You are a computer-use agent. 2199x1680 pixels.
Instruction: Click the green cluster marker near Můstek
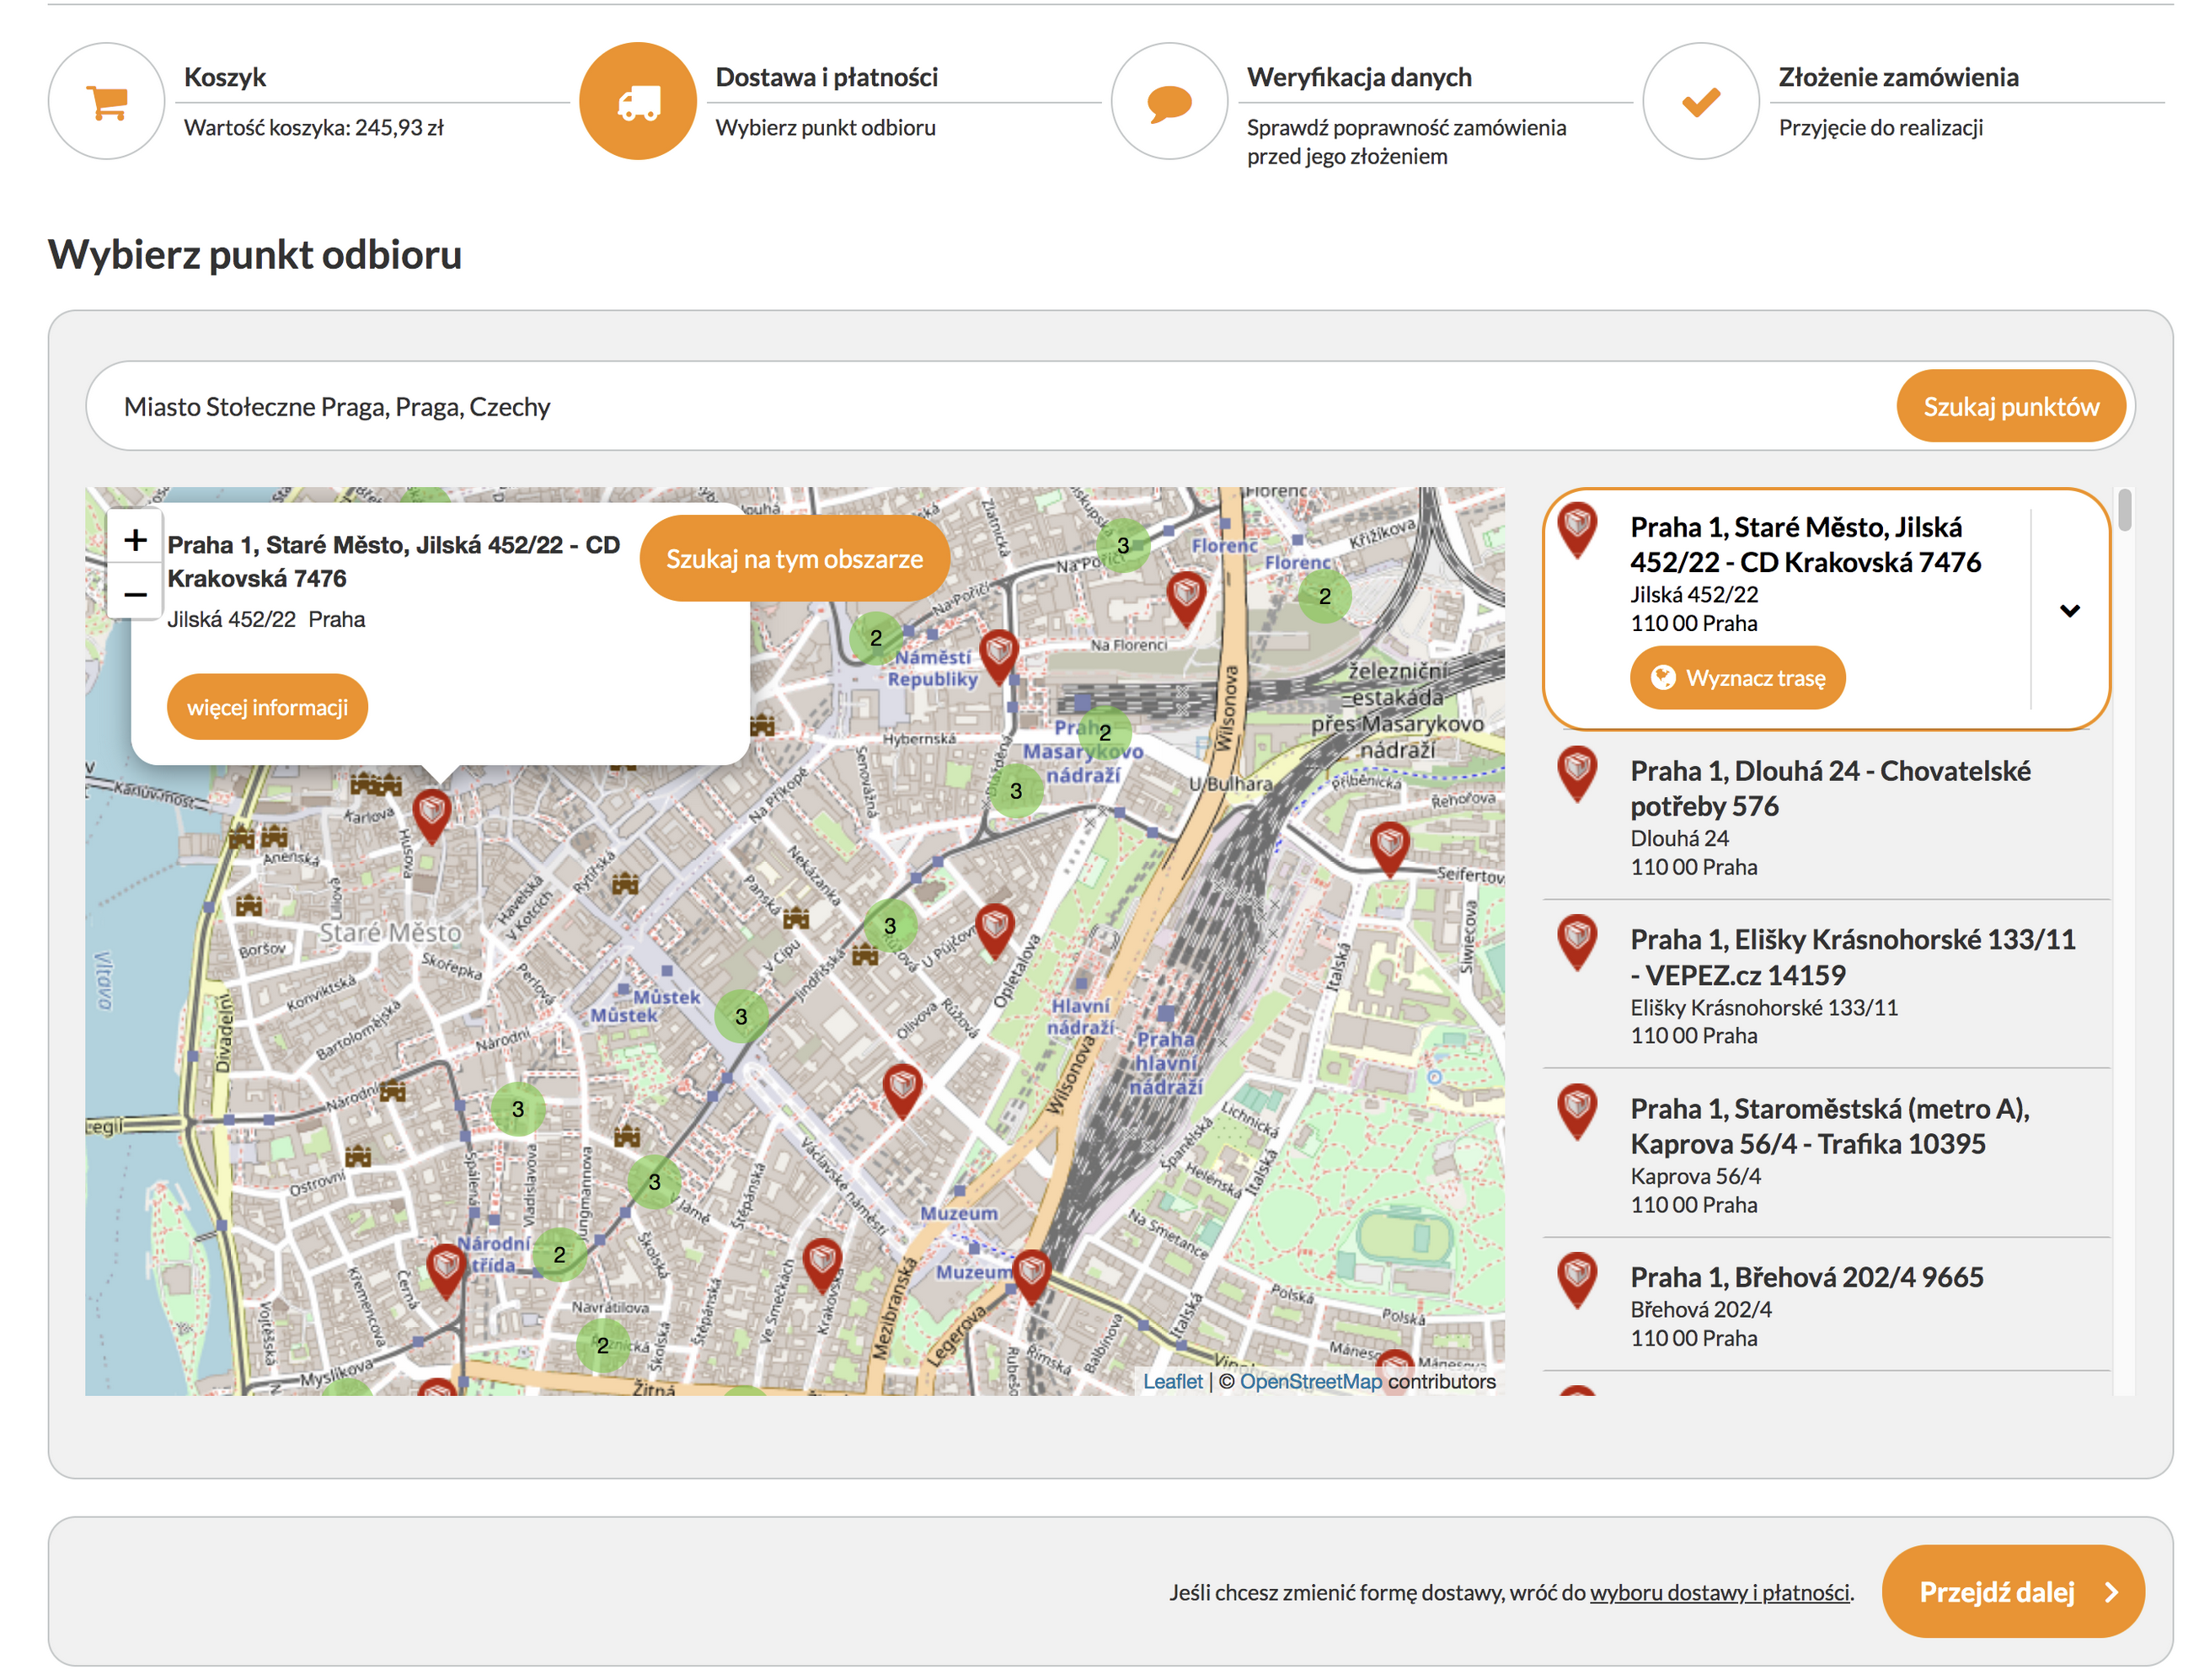(x=741, y=1016)
